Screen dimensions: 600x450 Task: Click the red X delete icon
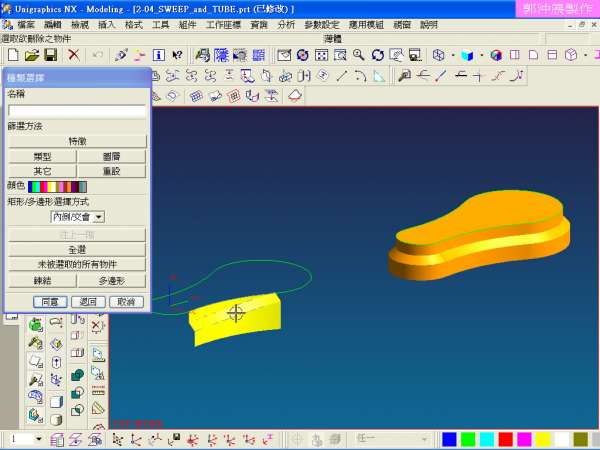pos(73,55)
